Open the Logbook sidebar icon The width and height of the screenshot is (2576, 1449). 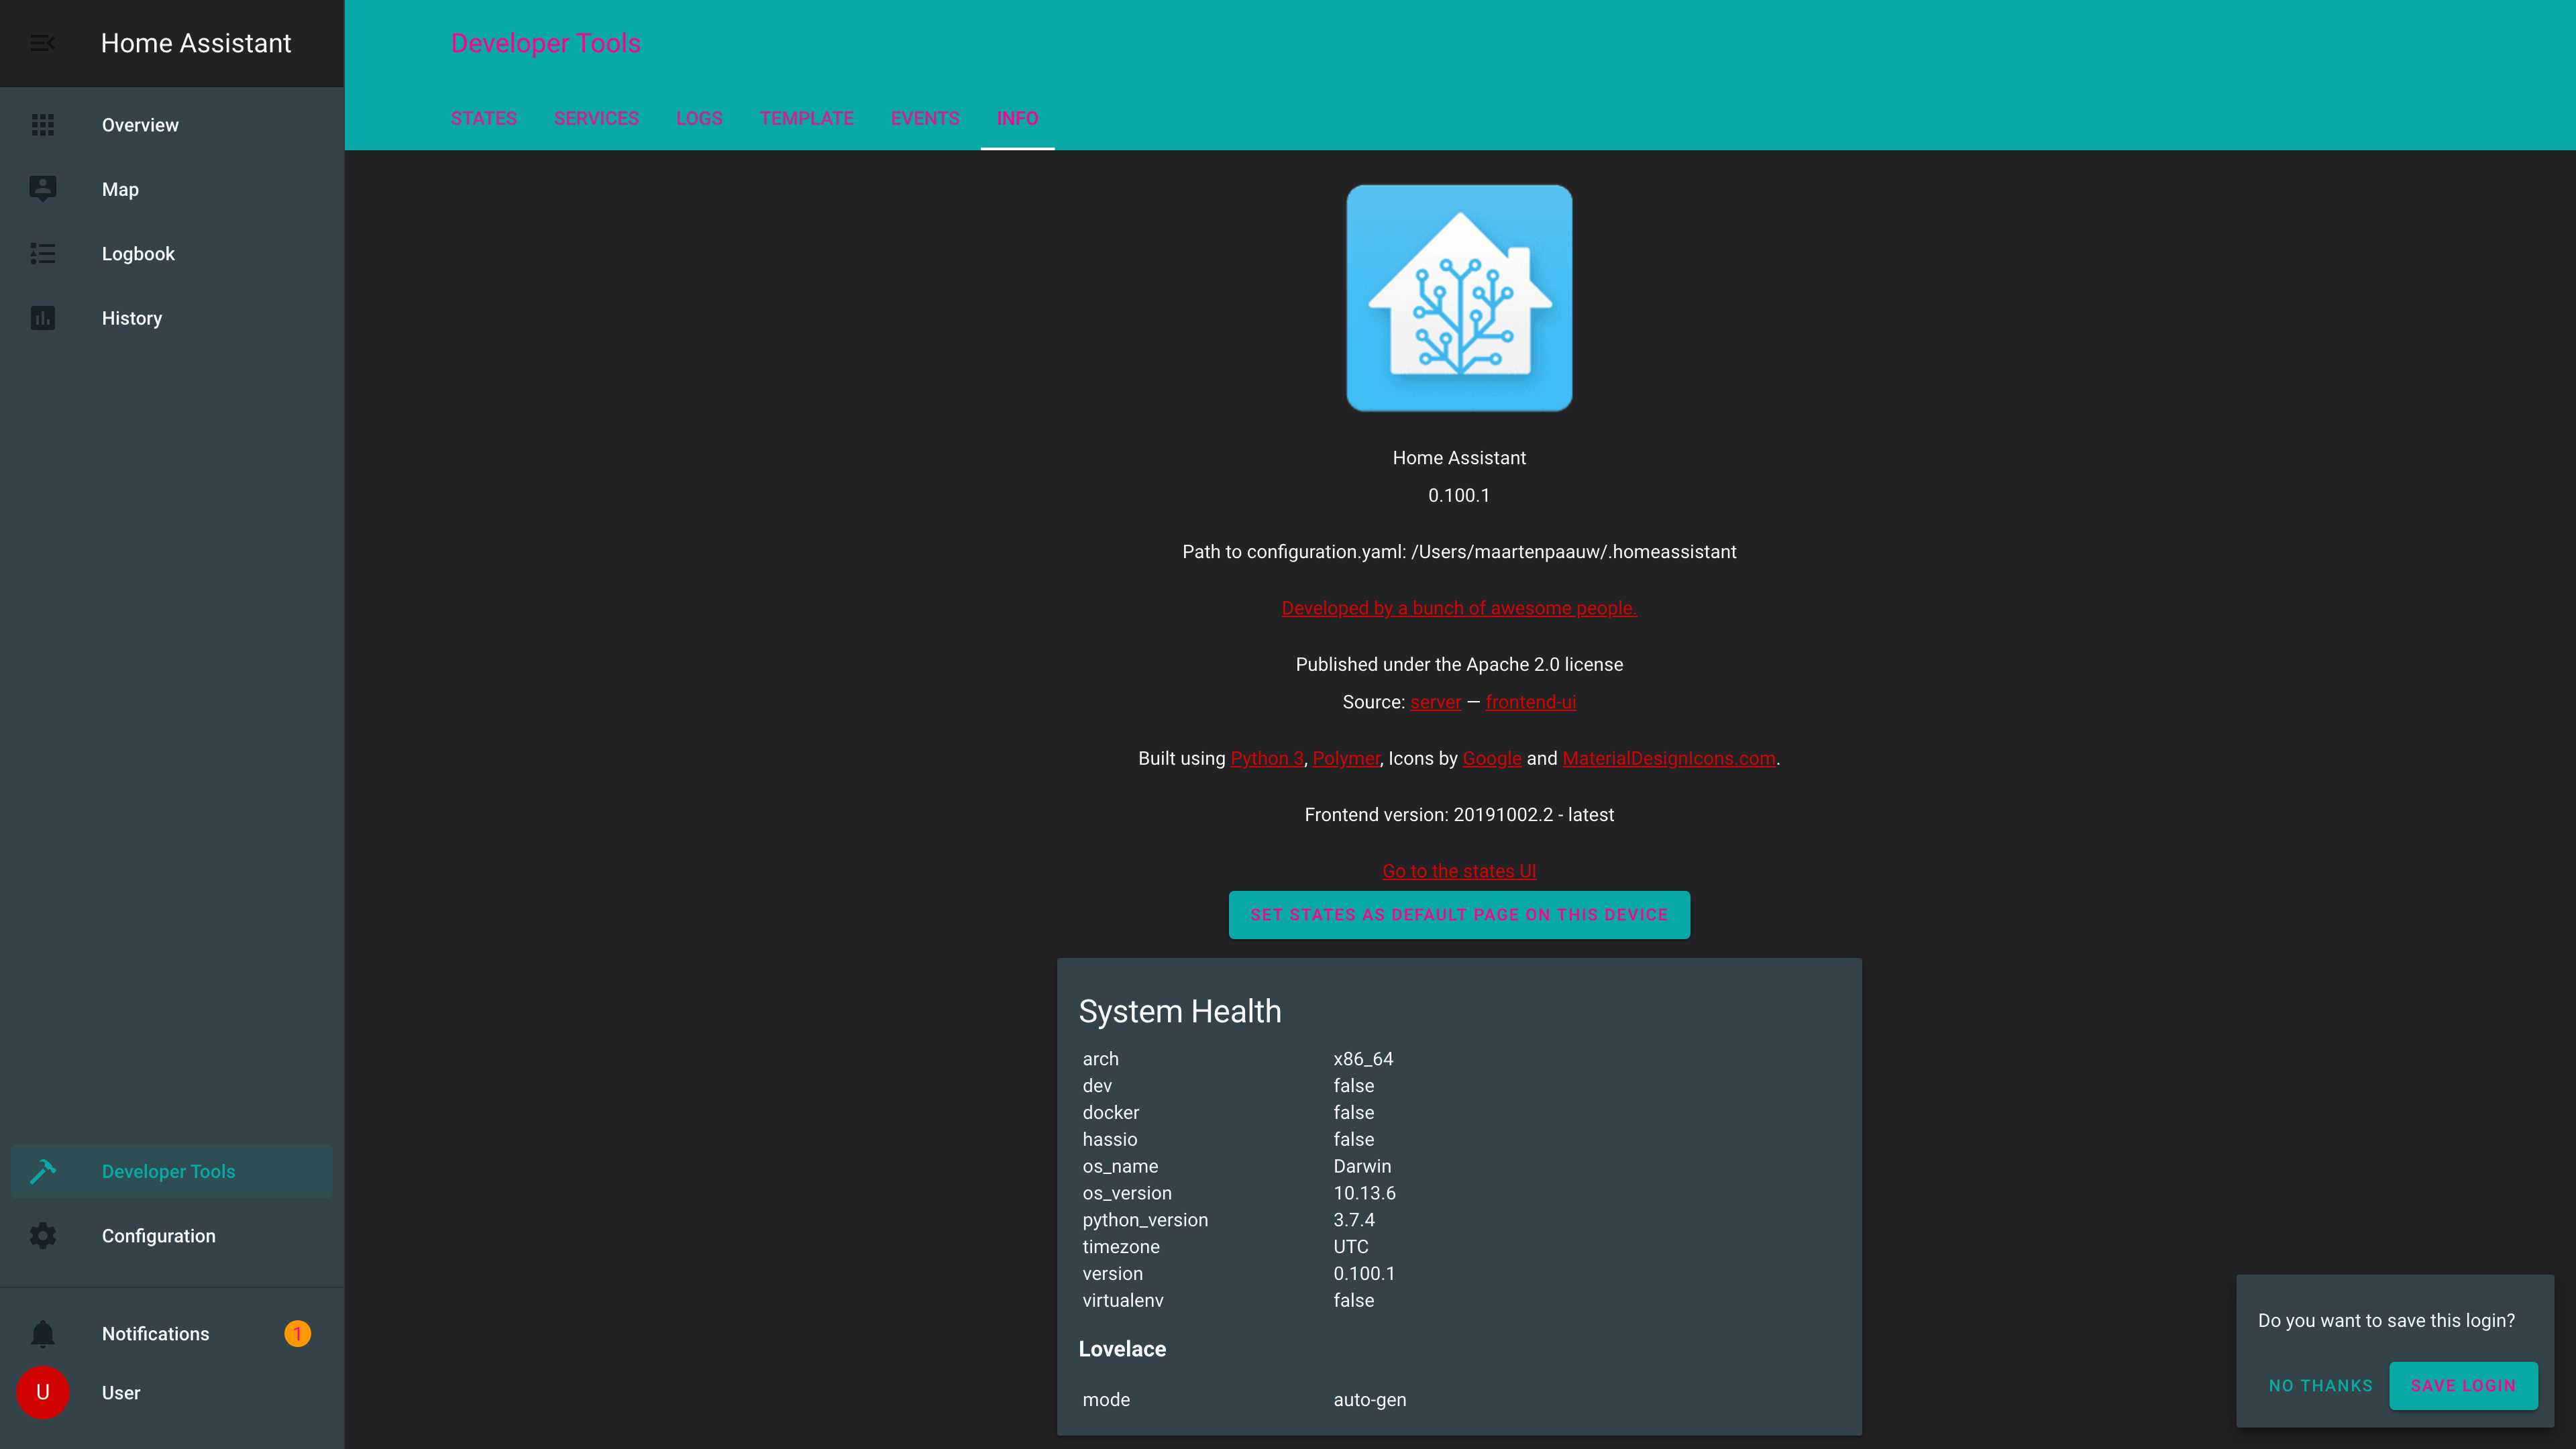pos(42,253)
